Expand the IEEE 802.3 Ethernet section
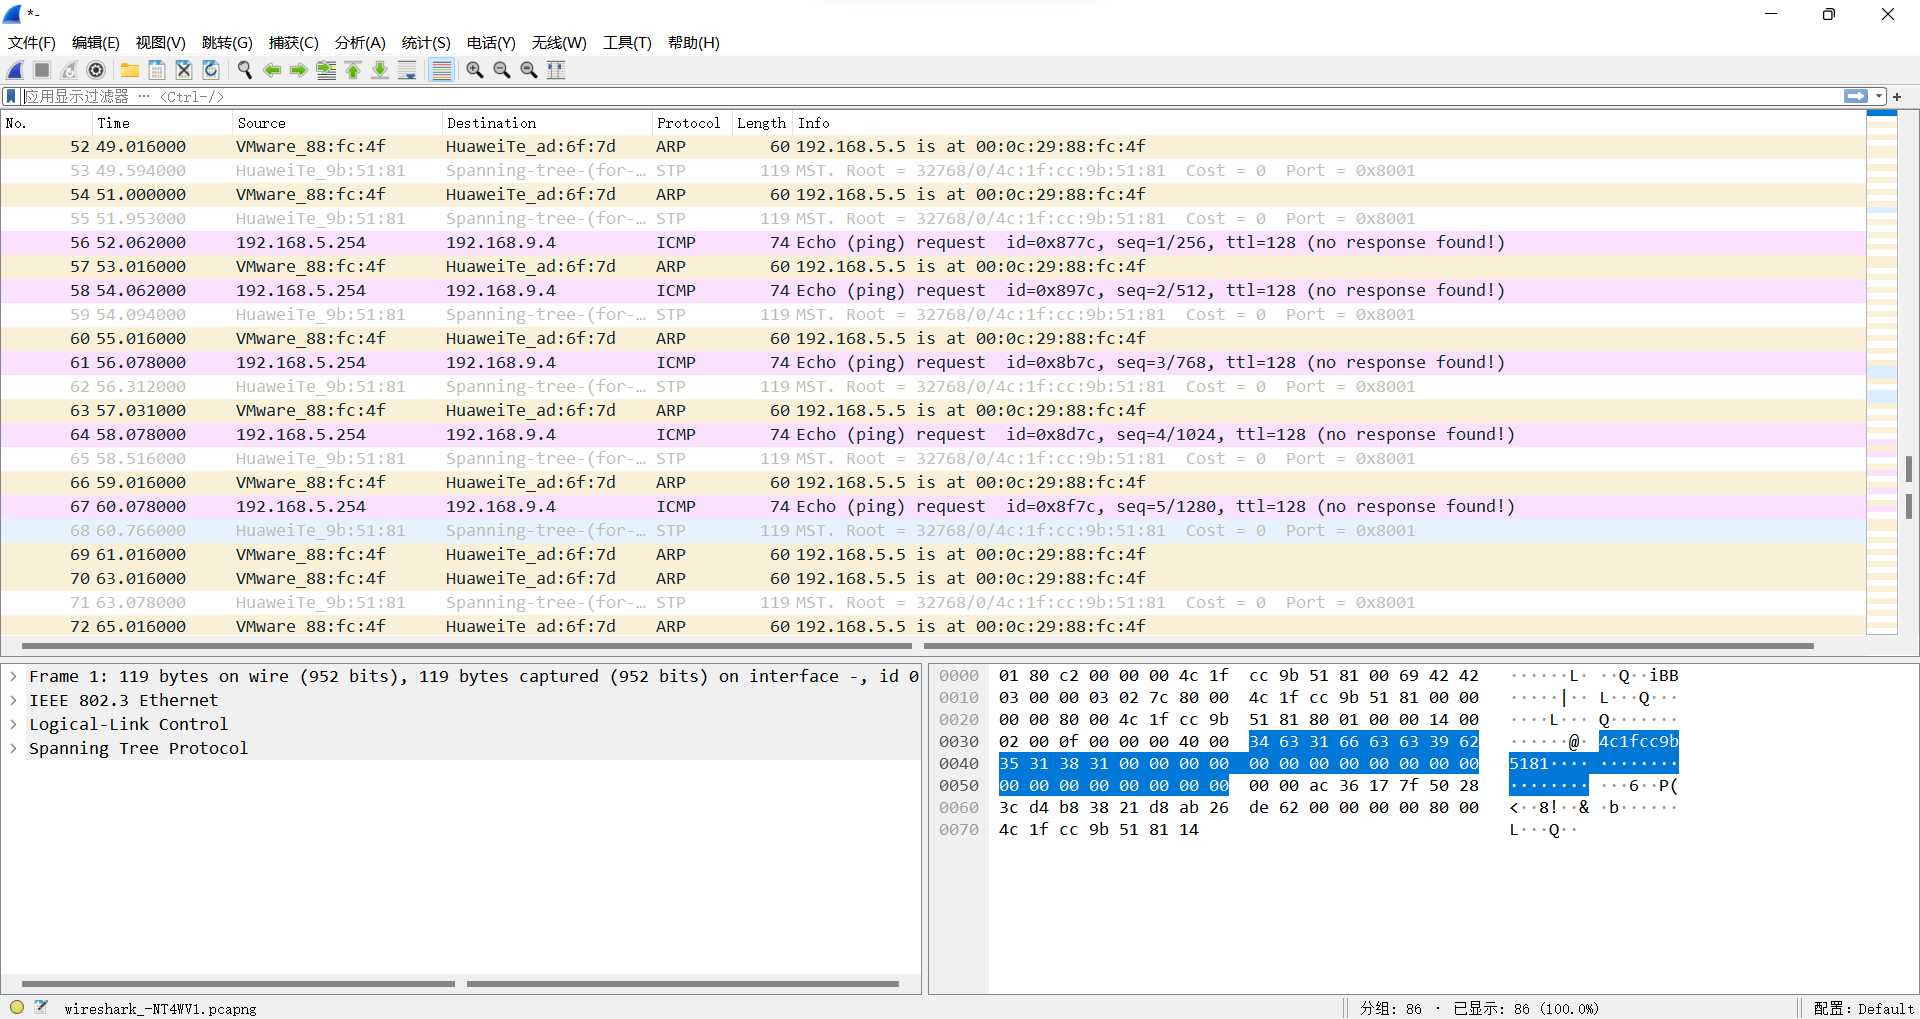1920x1019 pixels. [13, 701]
